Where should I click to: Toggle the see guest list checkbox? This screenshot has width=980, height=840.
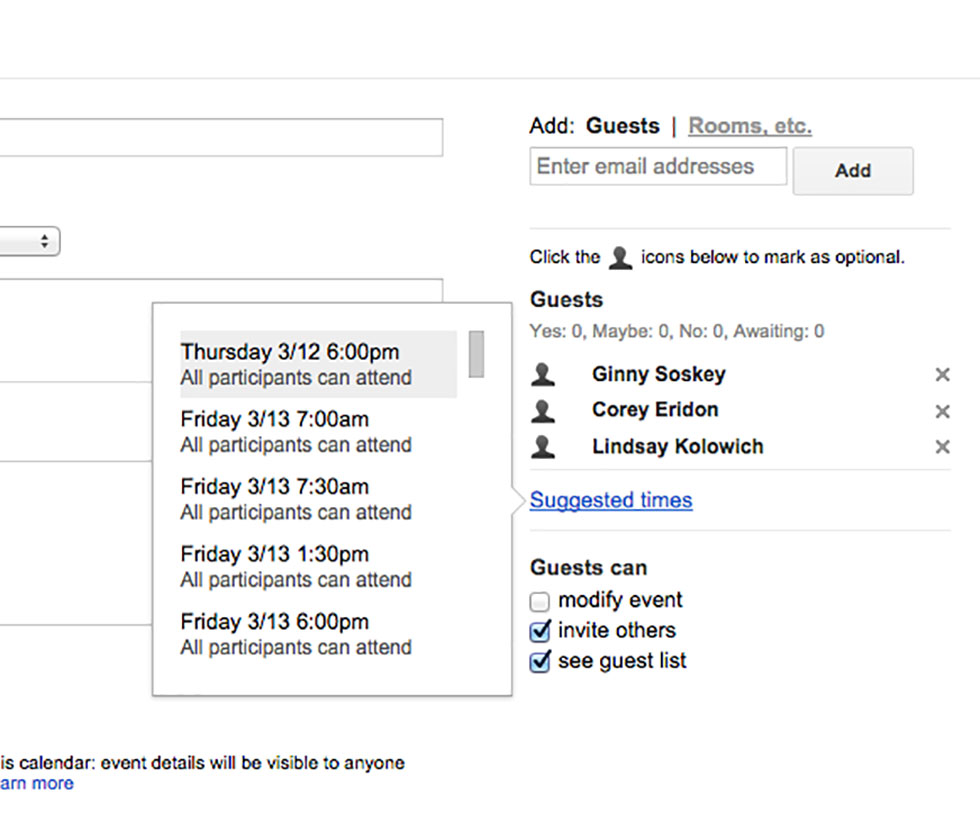(x=540, y=662)
